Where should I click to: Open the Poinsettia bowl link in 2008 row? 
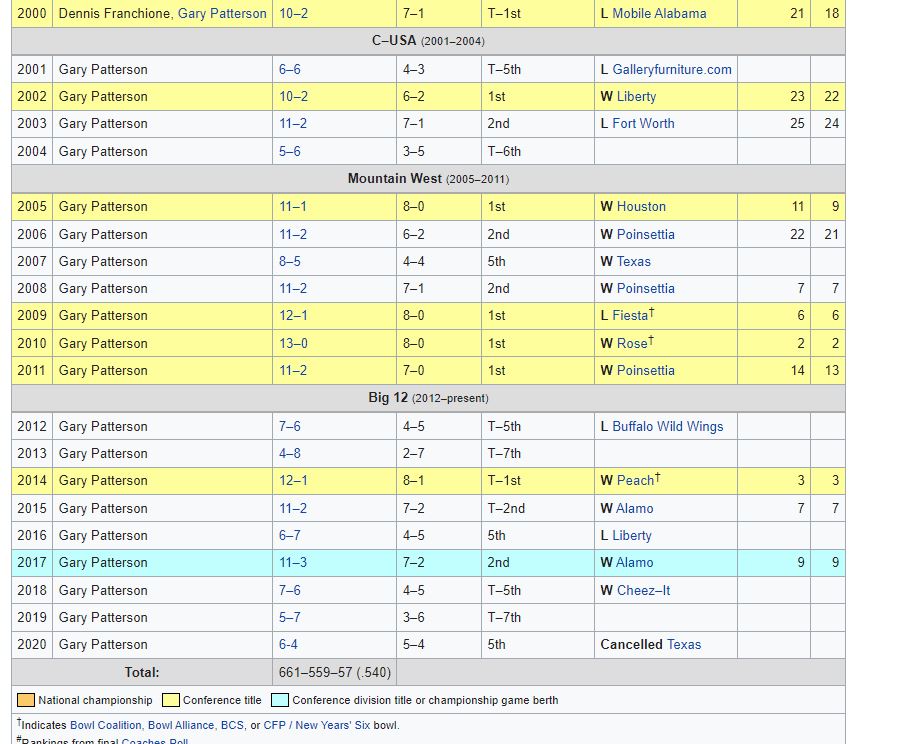[646, 288]
